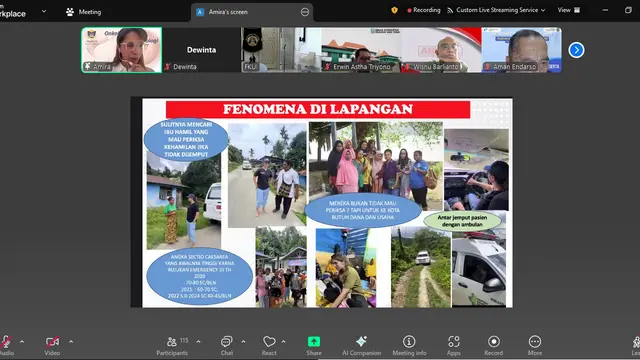The width and height of the screenshot is (640, 360).
Task: Open the Apps menu
Action: click(x=453, y=345)
